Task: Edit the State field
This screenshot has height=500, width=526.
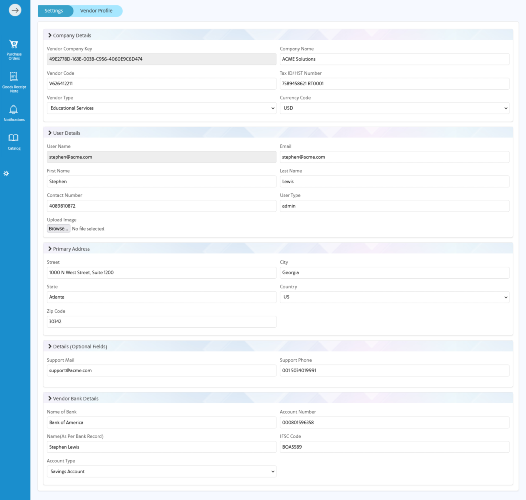Action: (x=162, y=297)
